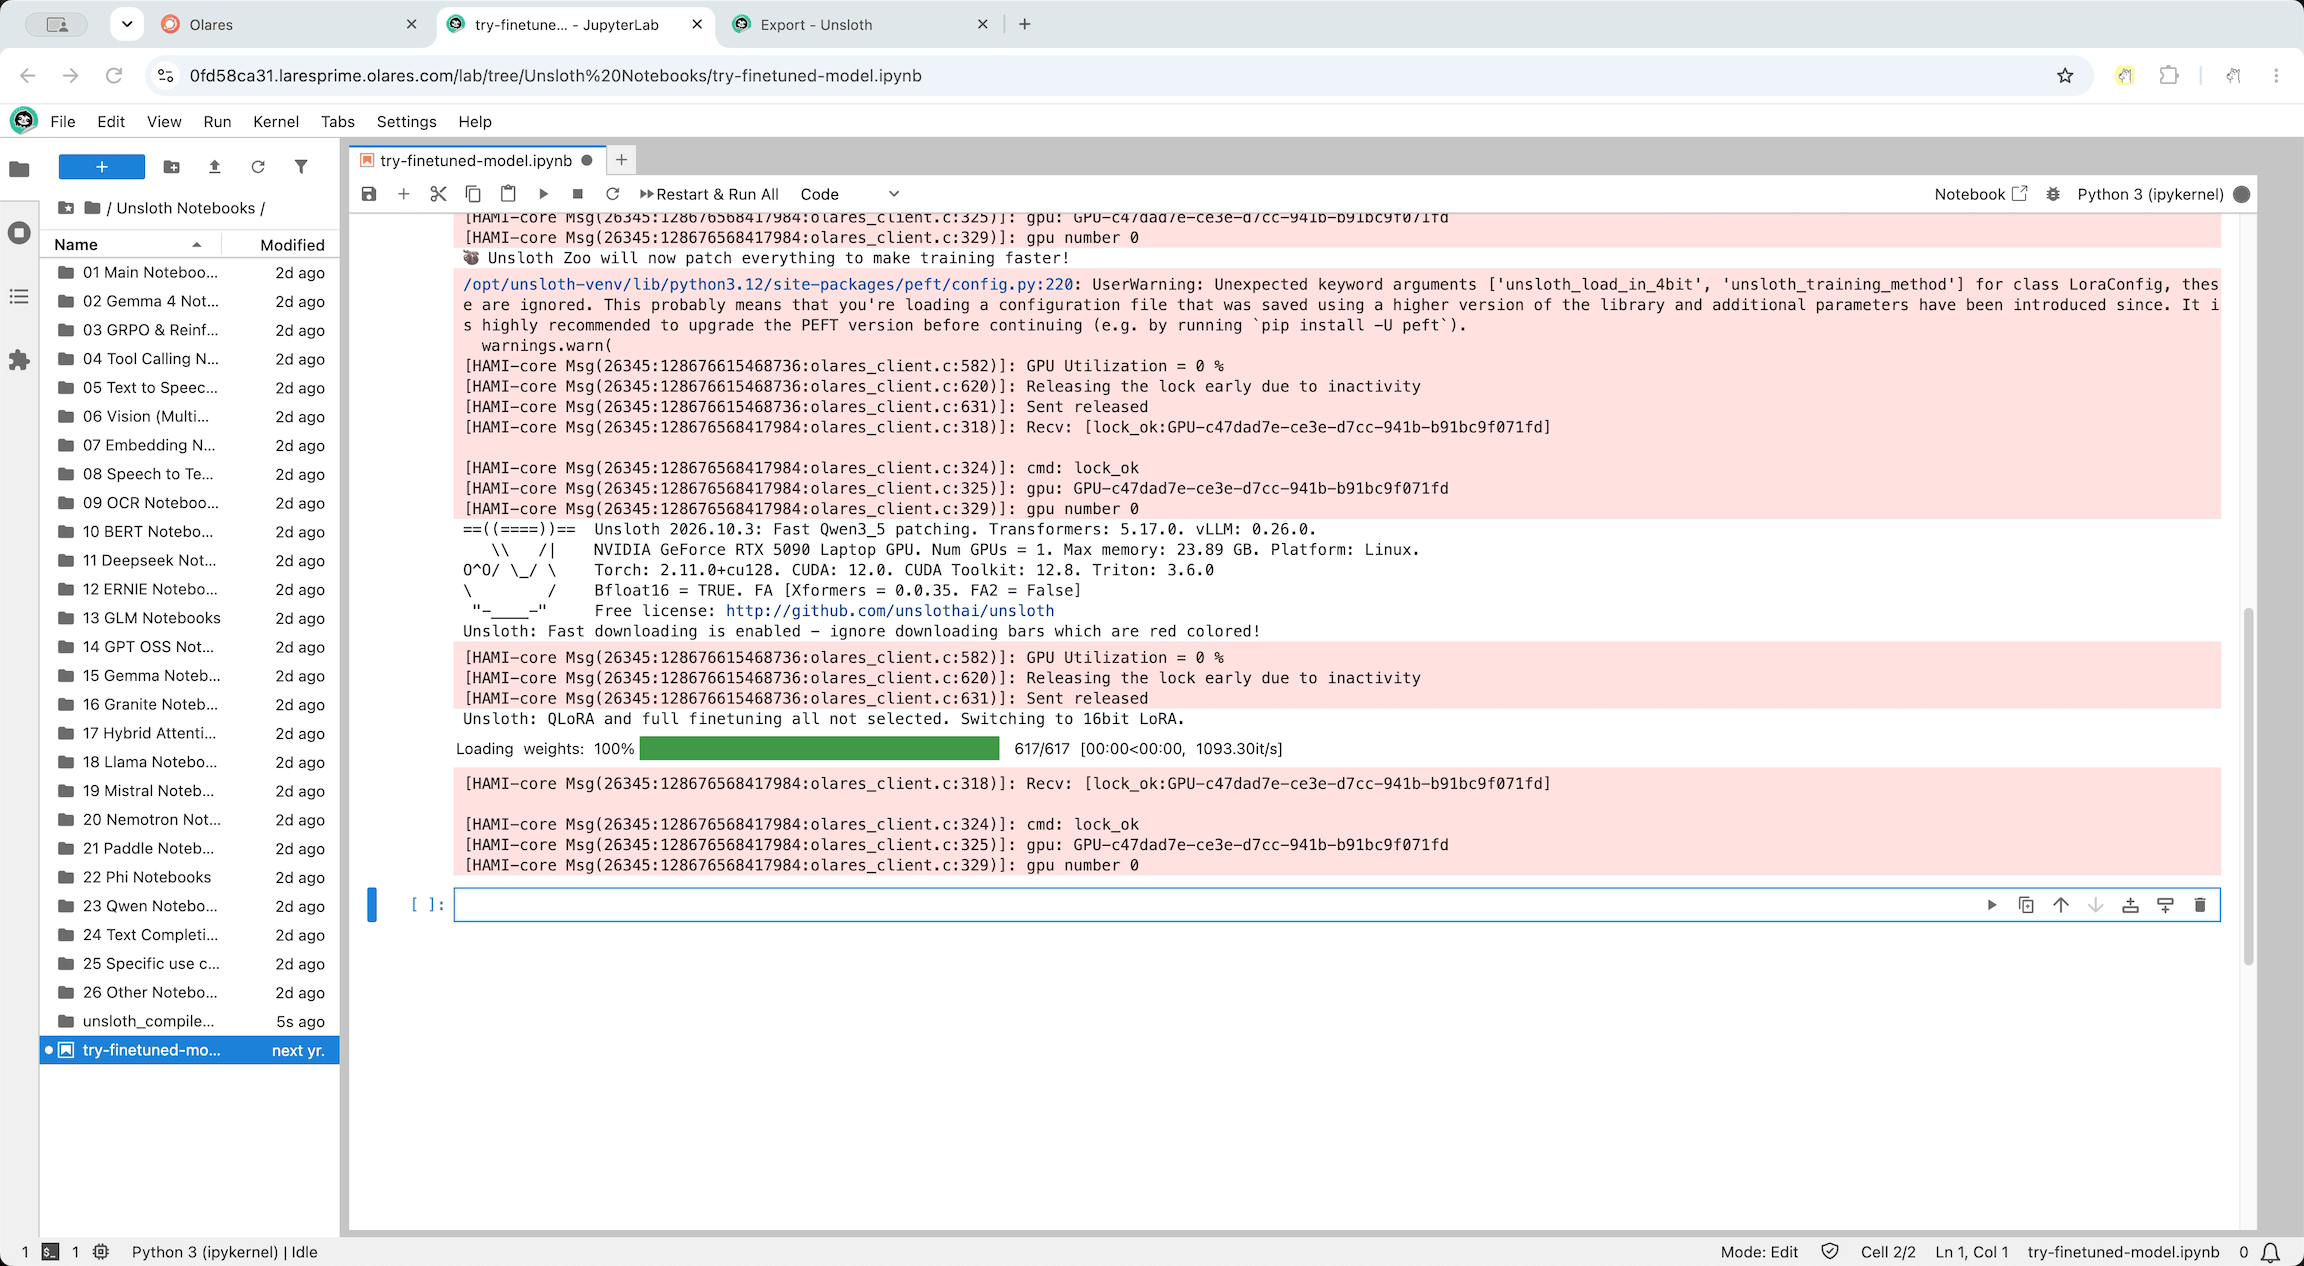Viewport: 2304px width, 1266px height.
Task: Click Restart & Run All
Action: 709,194
